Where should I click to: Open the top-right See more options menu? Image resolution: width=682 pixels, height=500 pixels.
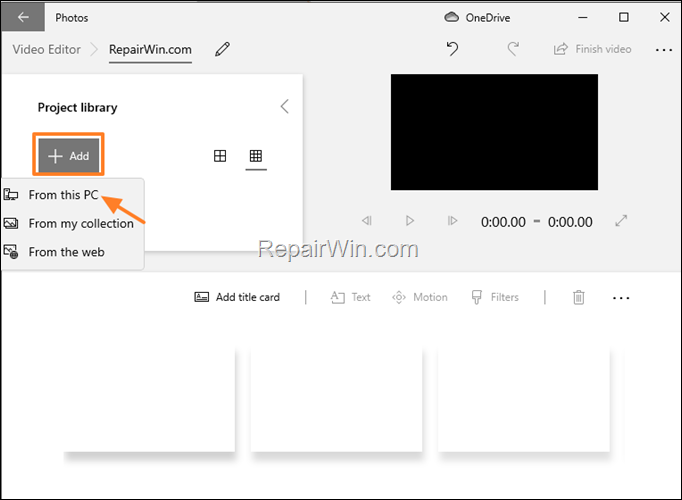(x=664, y=50)
